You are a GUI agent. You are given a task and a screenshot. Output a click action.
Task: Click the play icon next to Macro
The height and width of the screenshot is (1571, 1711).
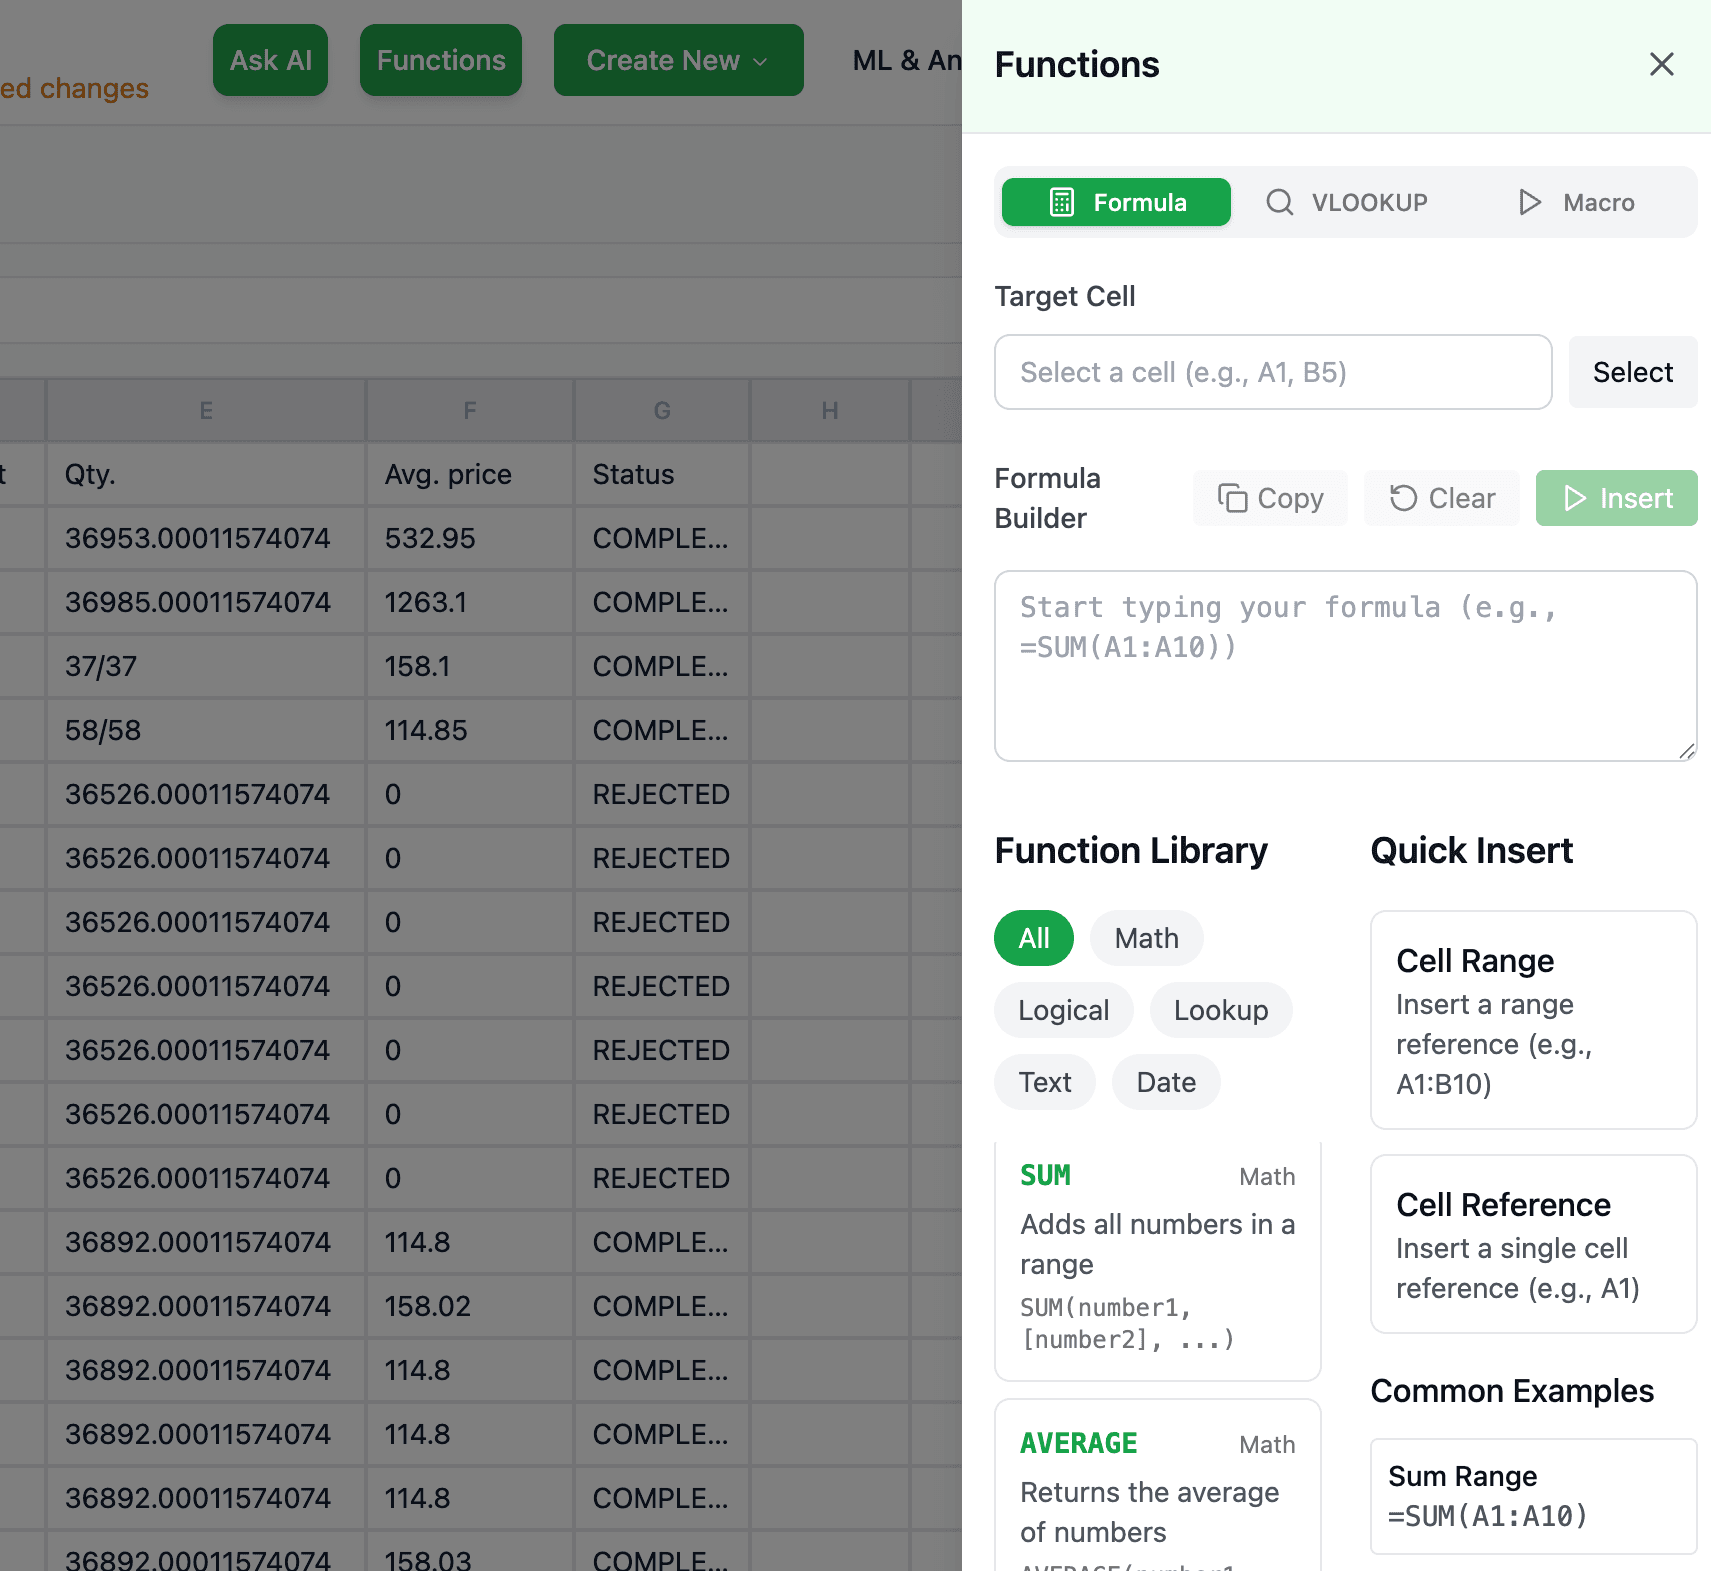[x=1528, y=202]
